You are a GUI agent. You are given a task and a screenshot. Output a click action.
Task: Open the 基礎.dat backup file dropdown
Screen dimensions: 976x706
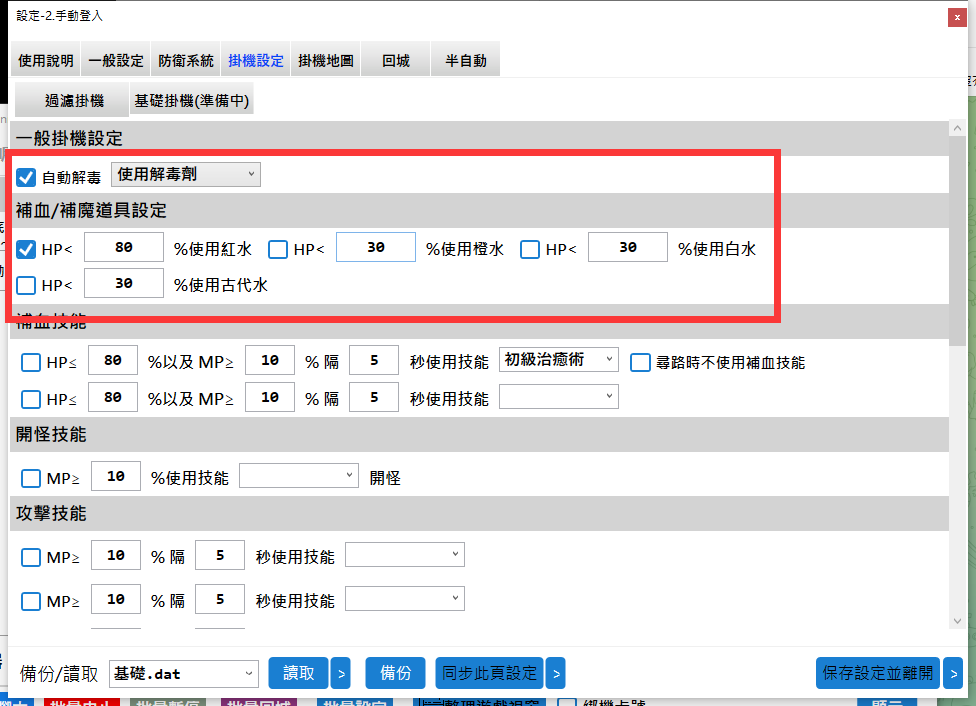click(x=183, y=674)
